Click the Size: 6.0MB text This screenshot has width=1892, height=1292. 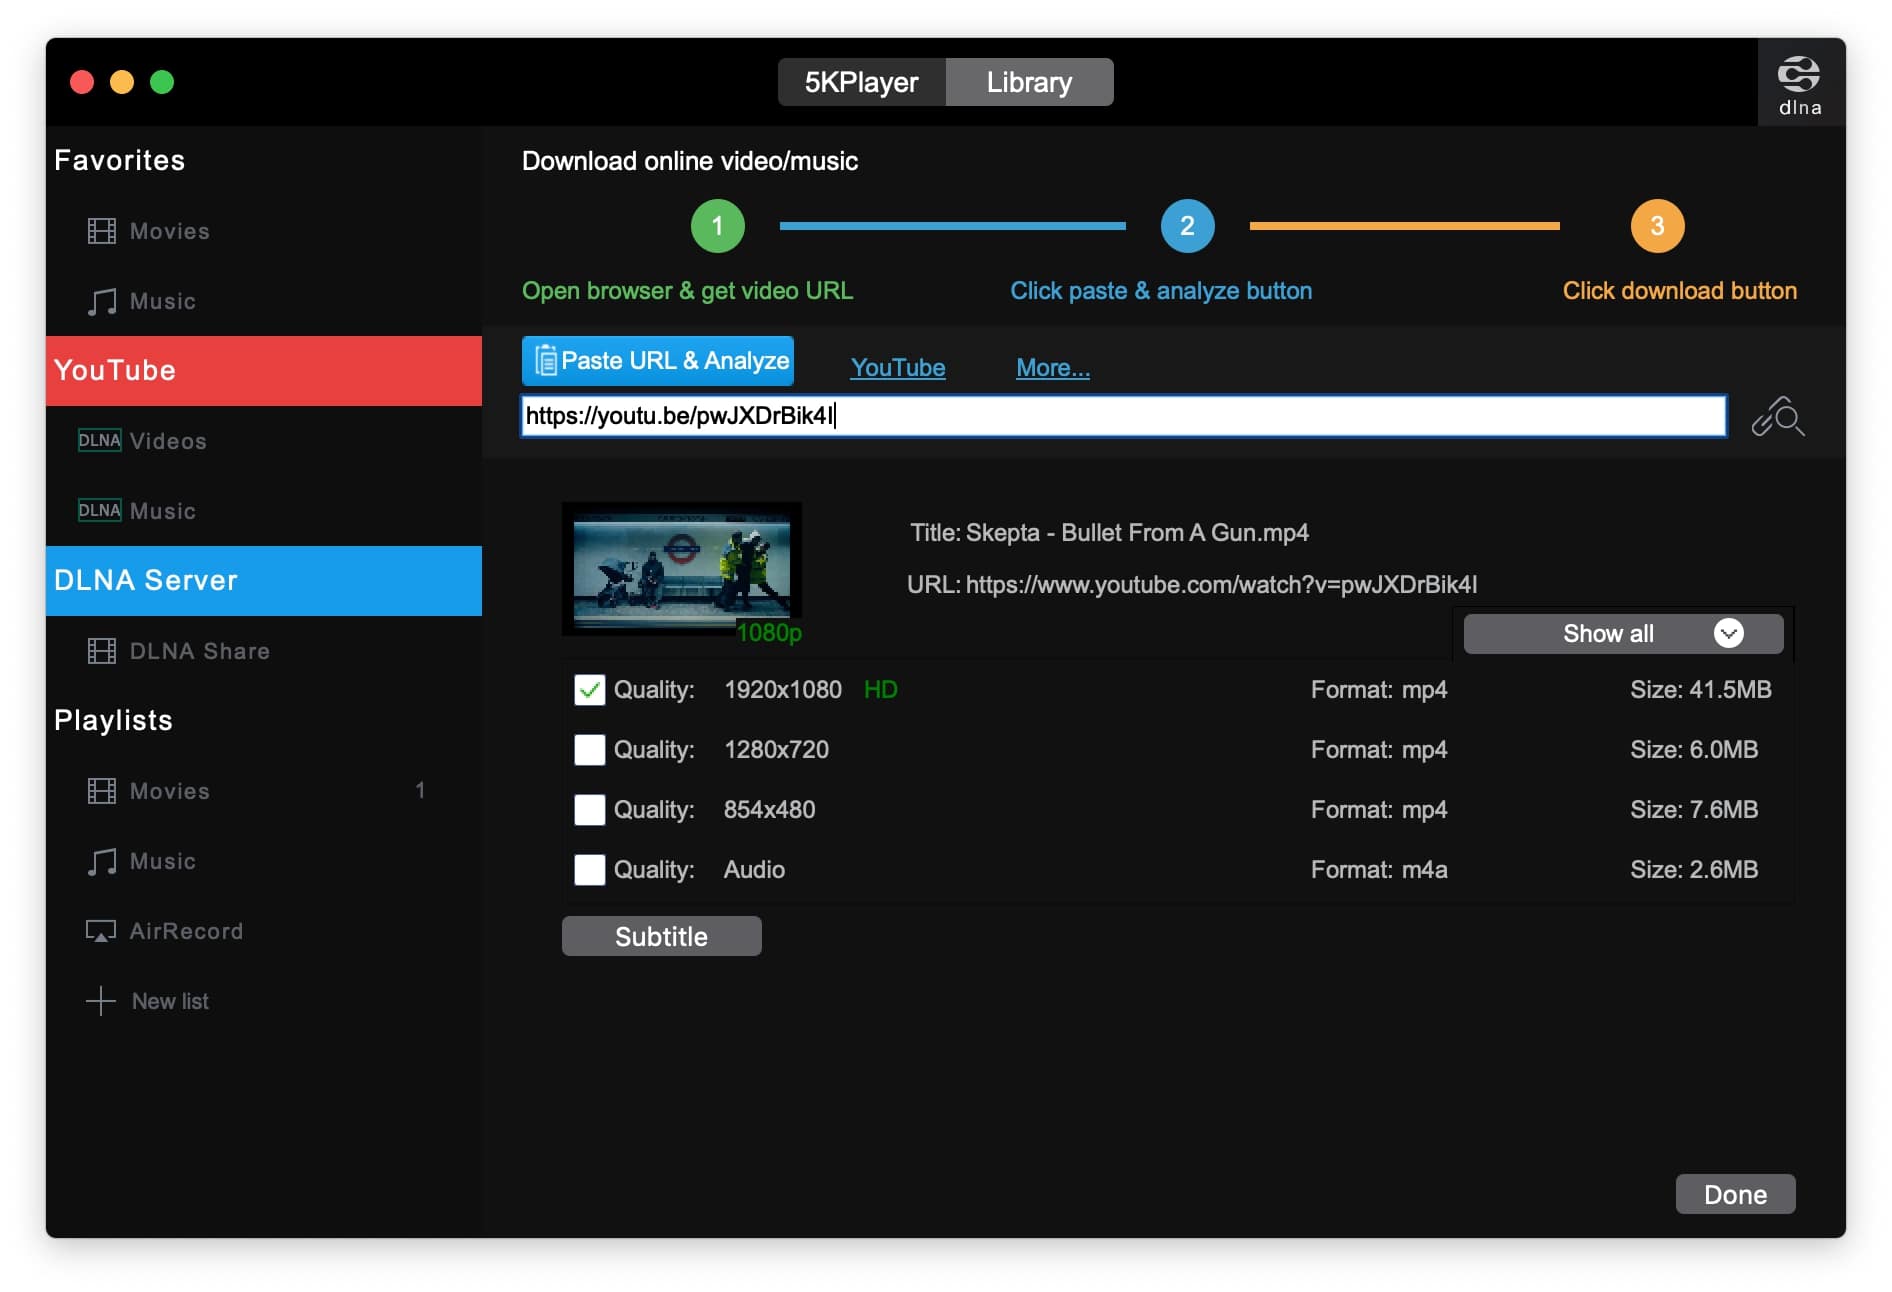pyautogui.click(x=1694, y=750)
